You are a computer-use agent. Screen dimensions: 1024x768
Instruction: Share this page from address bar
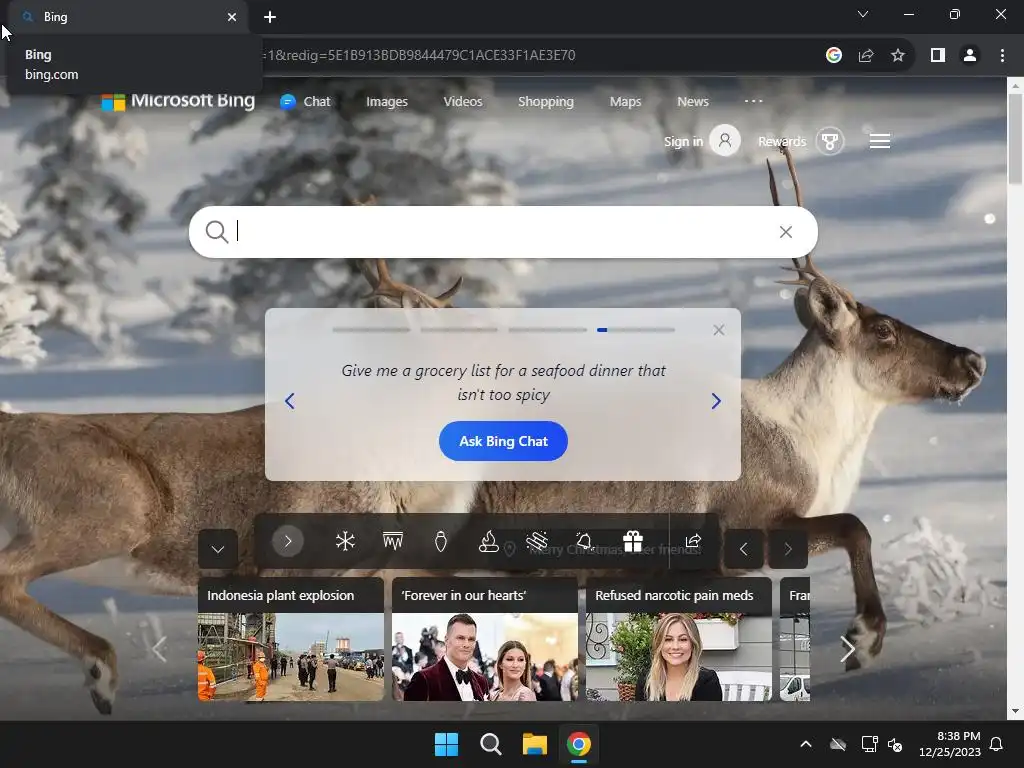tap(866, 56)
